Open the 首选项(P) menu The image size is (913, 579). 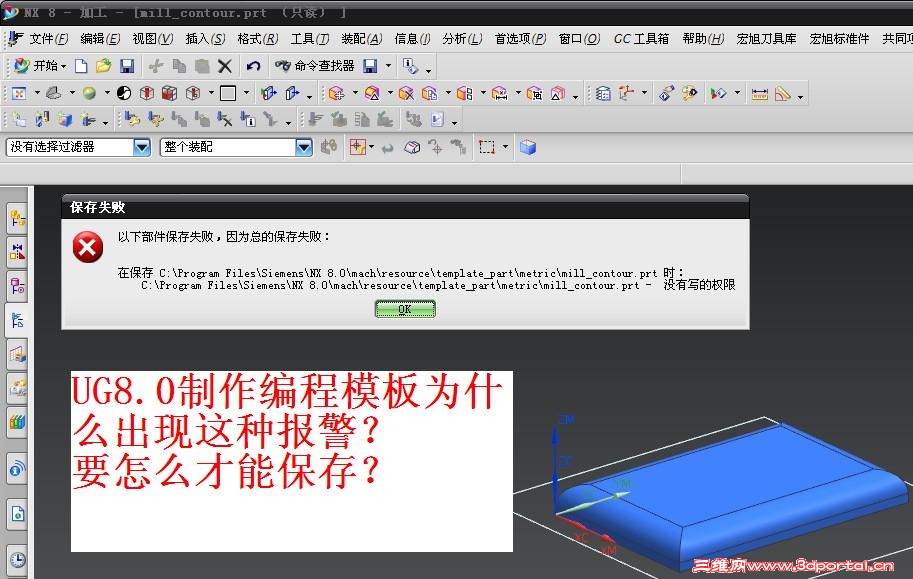point(520,39)
